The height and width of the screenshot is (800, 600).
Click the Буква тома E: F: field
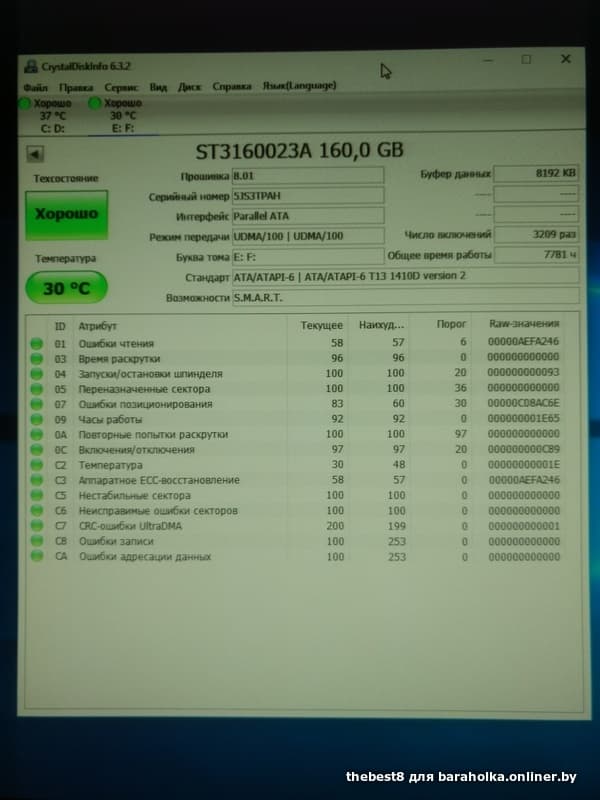[x=308, y=257]
